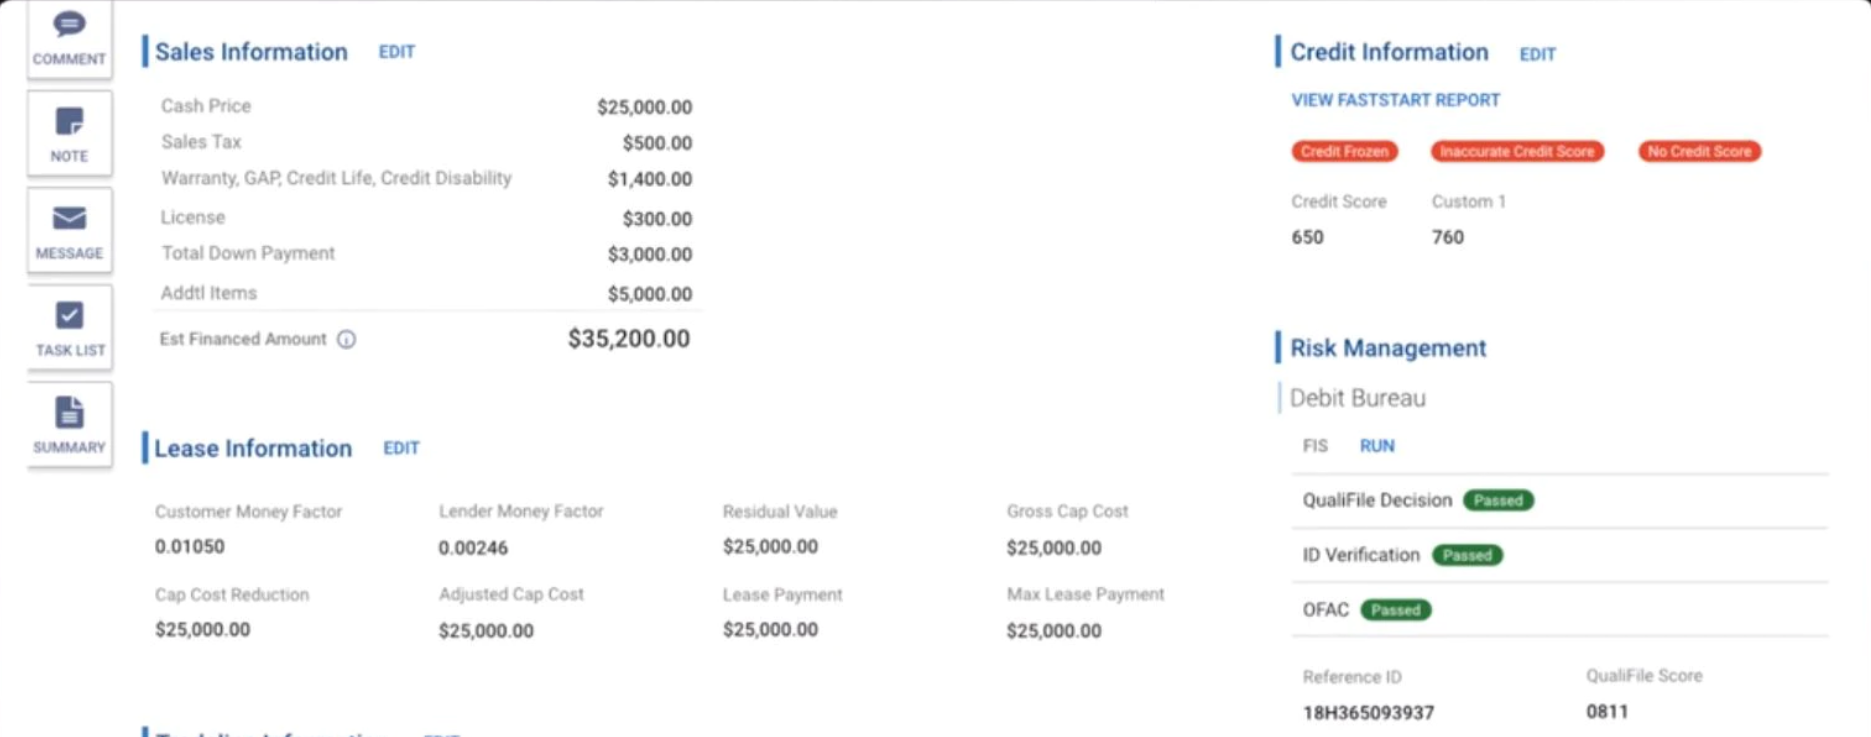
Task: Click the Inaccurate Credit Score tag
Action: click(x=1517, y=151)
